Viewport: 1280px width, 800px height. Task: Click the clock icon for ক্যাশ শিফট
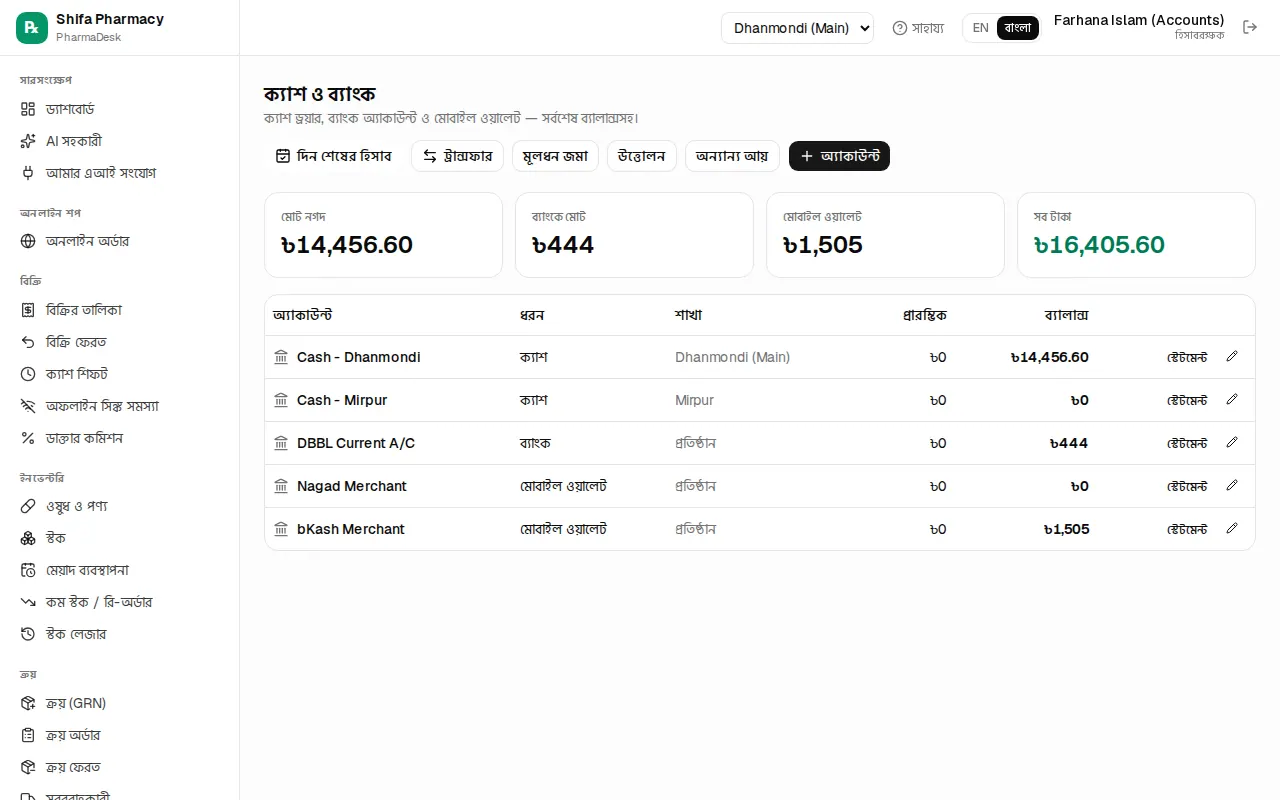click(28, 374)
